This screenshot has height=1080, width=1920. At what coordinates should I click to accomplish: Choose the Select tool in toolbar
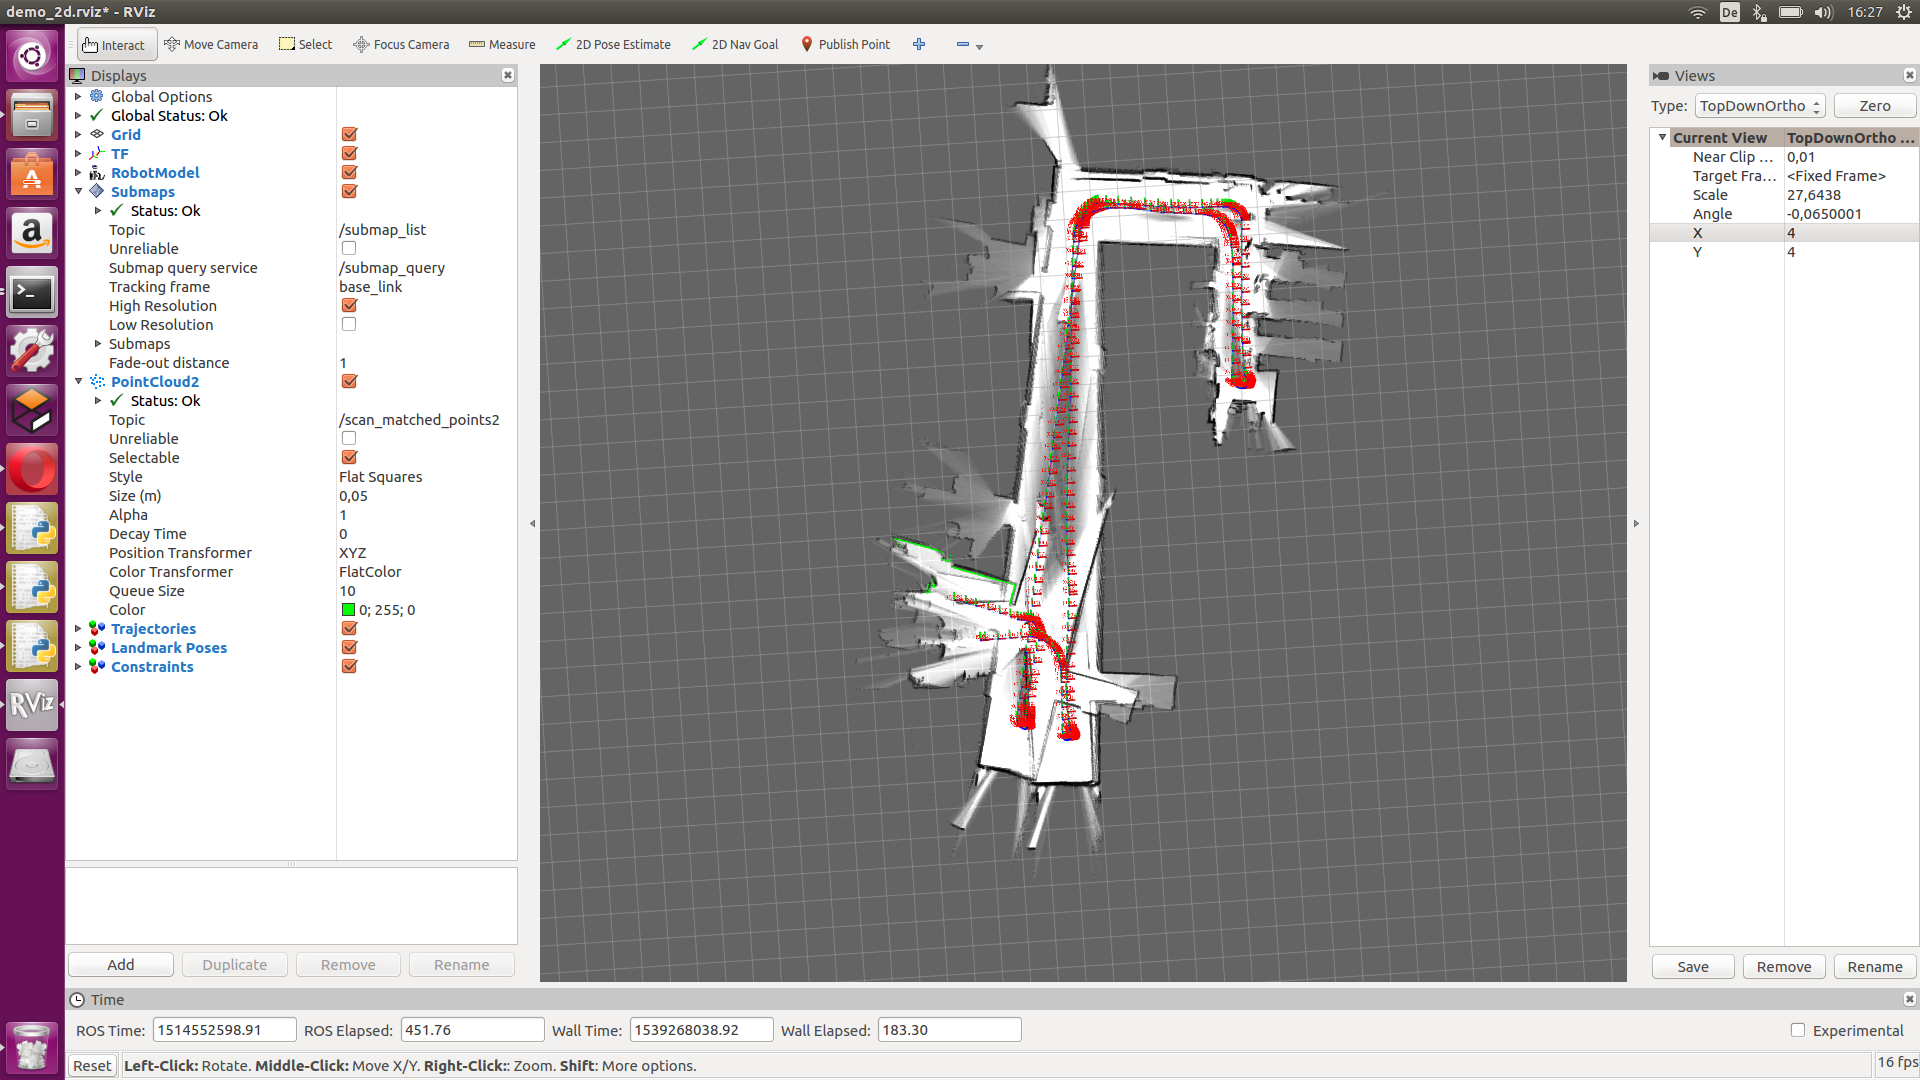click(305, 45)
